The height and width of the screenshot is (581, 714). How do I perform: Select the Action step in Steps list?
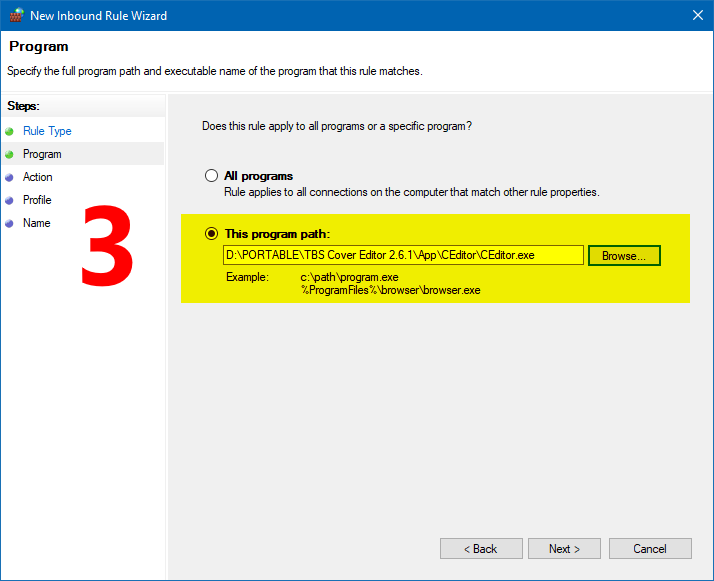point(38,177)
